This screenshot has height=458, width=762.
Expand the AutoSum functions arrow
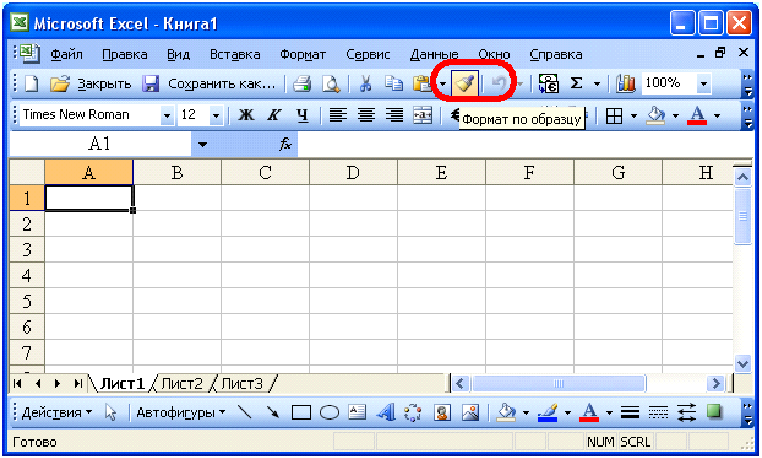point(597,84)
